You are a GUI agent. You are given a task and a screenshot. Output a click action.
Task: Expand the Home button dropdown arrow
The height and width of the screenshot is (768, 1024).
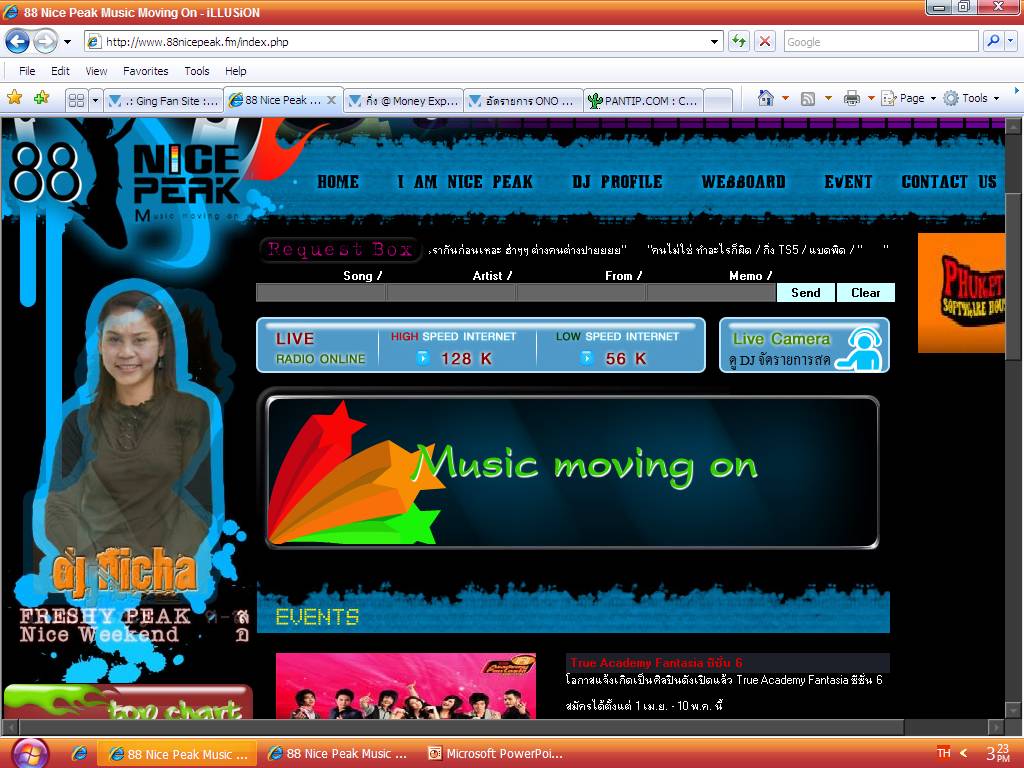click(786, 99)
